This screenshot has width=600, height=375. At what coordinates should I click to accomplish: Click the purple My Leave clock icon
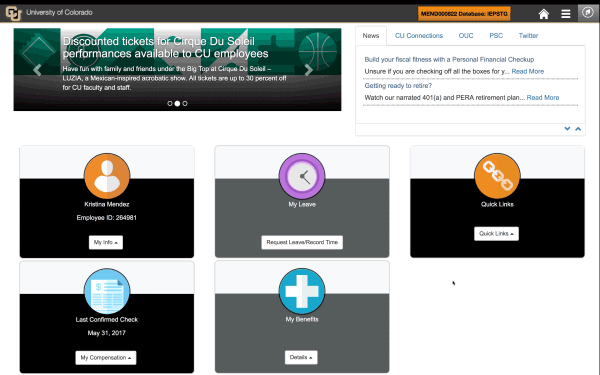coord(302,176)
